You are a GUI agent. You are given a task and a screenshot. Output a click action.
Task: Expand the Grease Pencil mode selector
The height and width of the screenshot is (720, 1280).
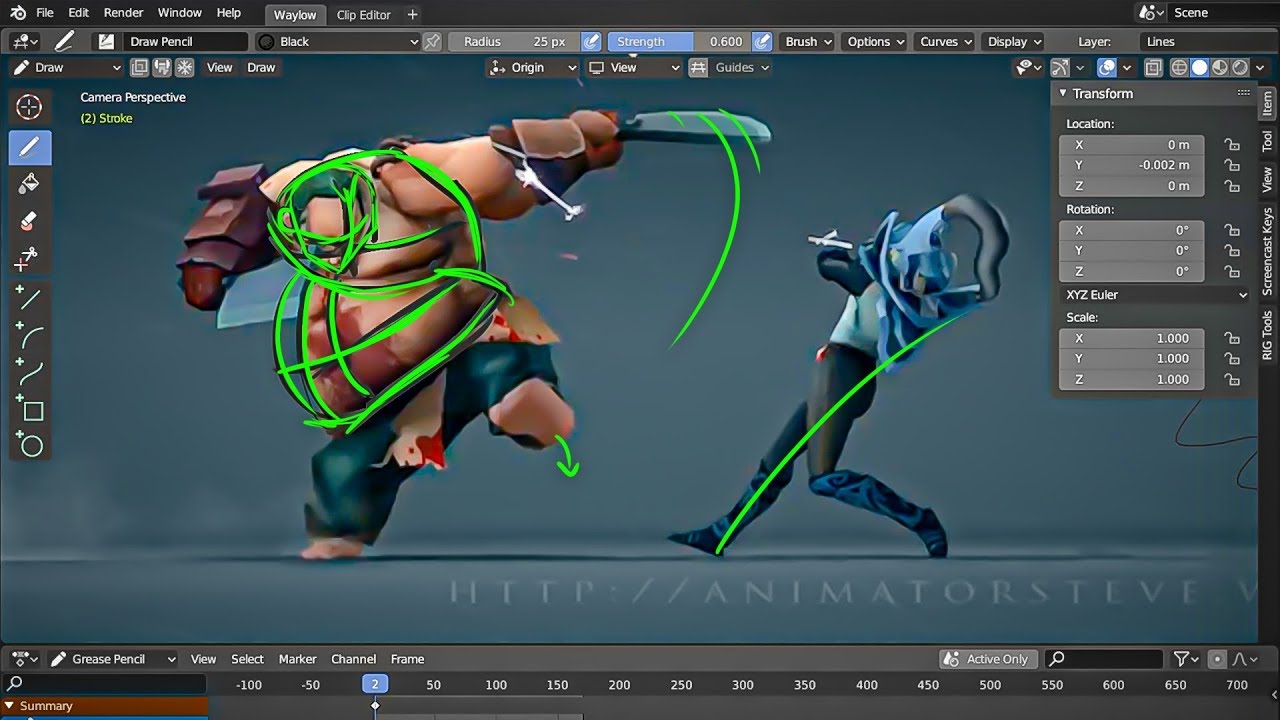click(x=113, y=658)
